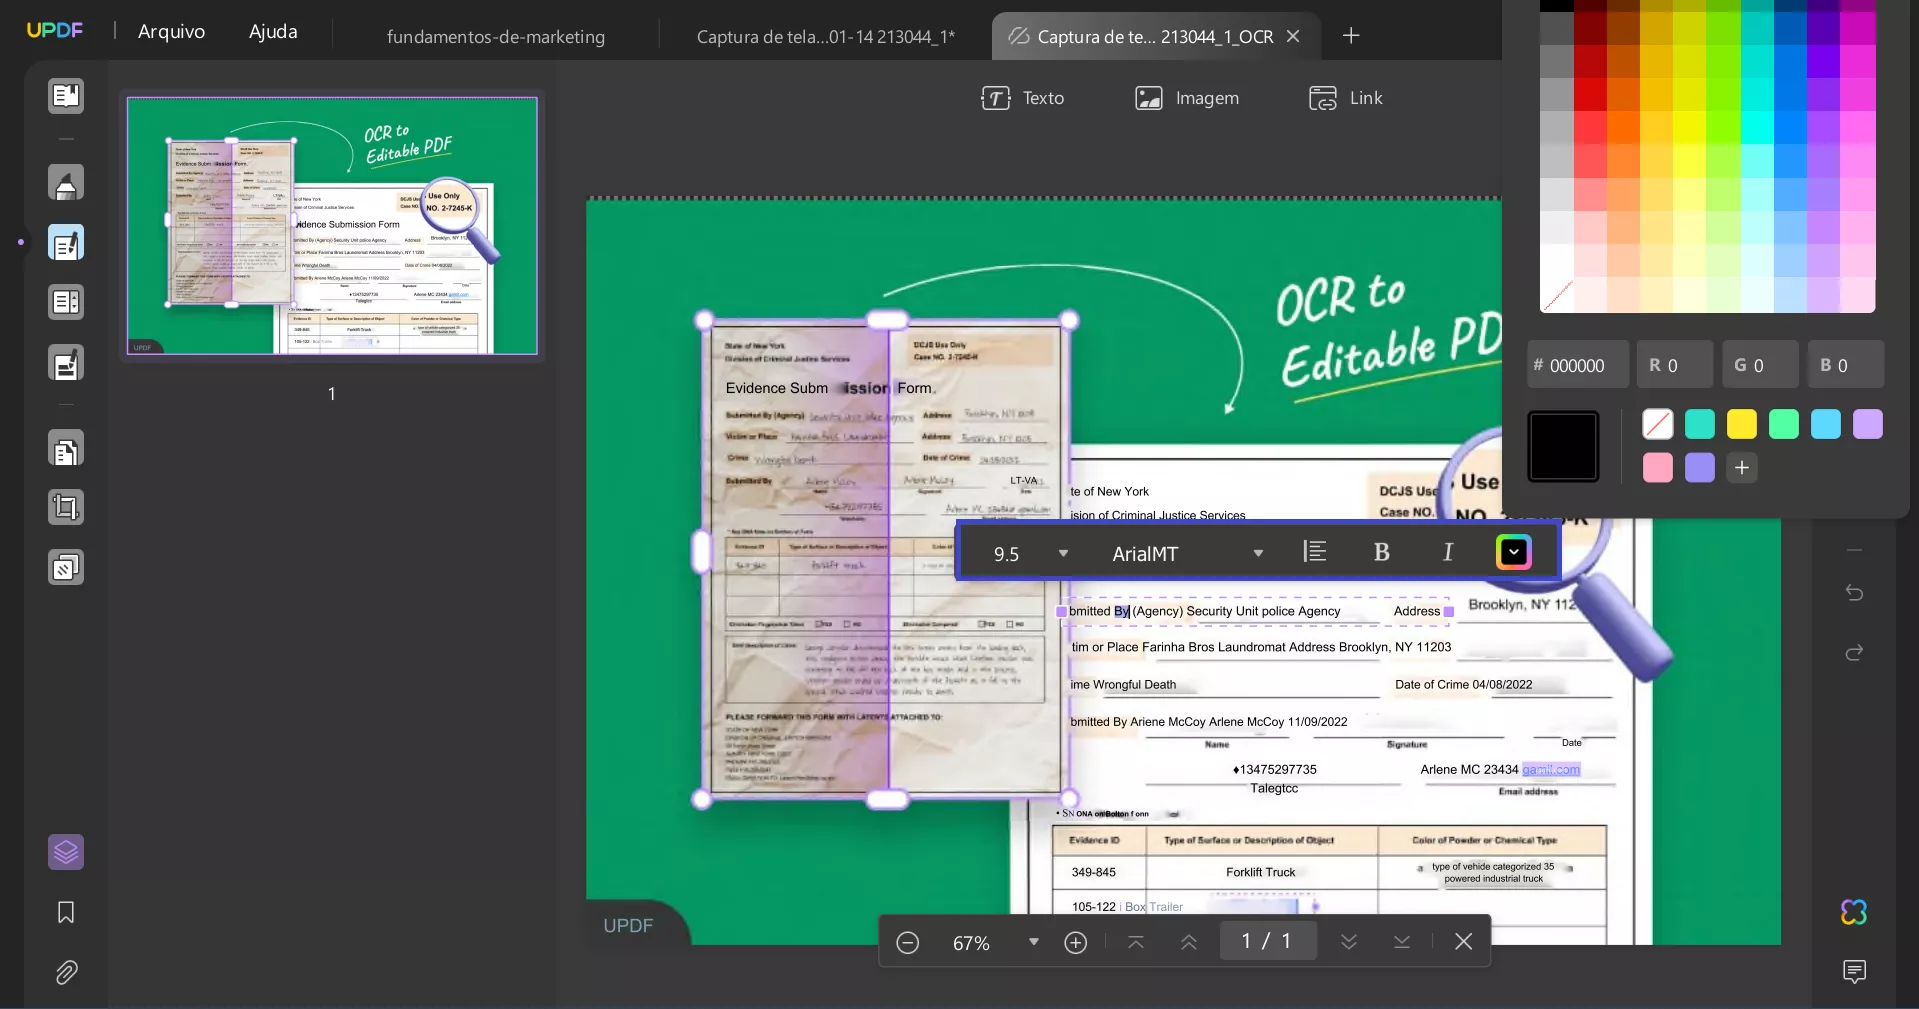Select the highlighter comment tool
The width and height of the screenshot is (1919, 1009).
coord(66,183)
